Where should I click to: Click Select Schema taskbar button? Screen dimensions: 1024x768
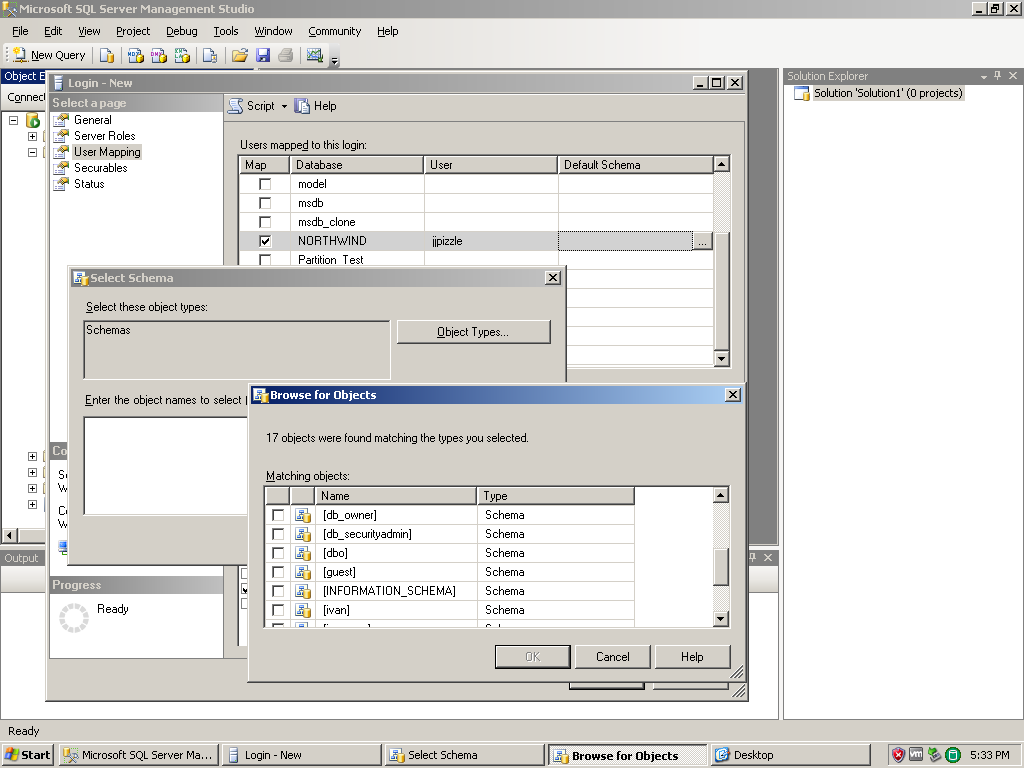coord(464,755)
